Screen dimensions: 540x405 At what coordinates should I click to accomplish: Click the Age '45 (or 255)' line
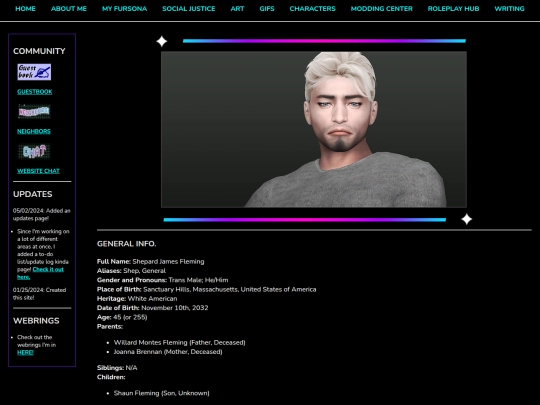coord(122,317)
